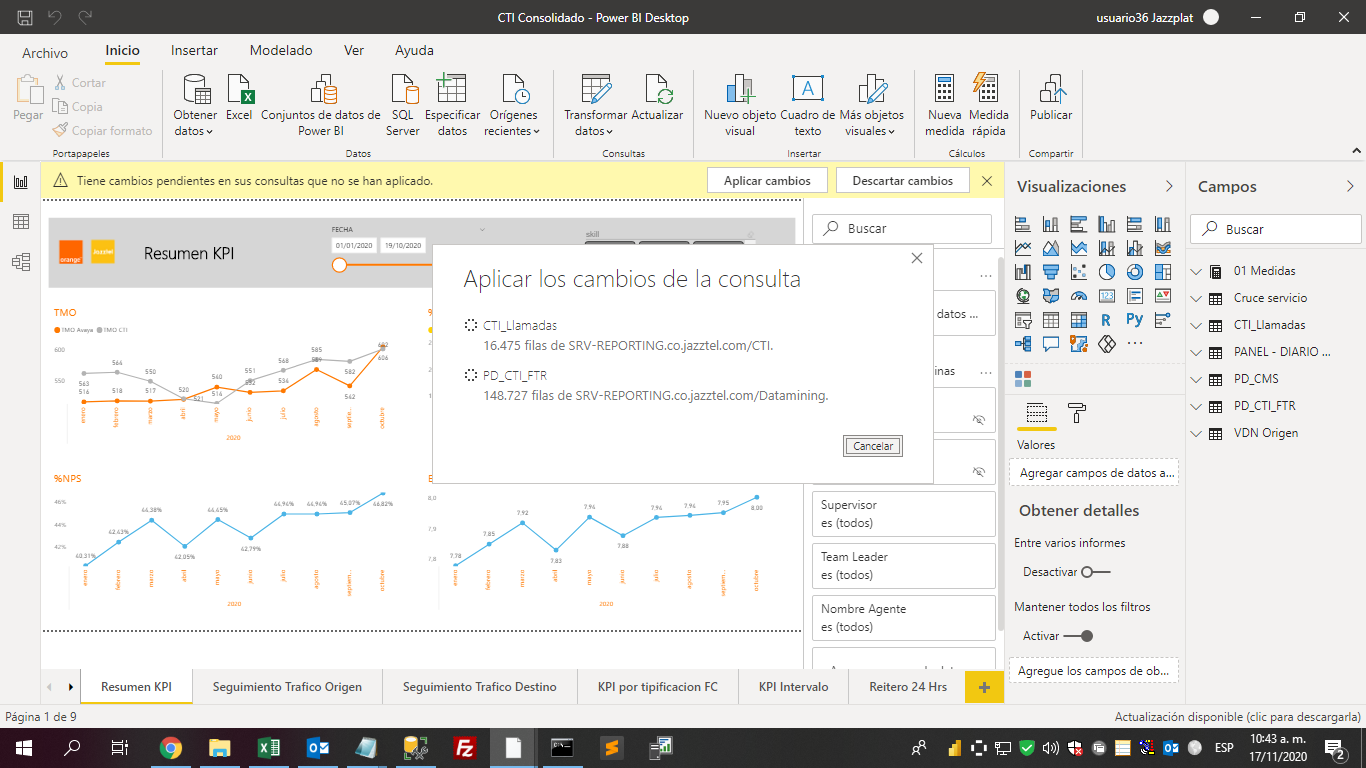Click the Excel data source icon in ribbon
Image resolution: width=1366 pixels, height=768 pixels.
click(x=239, y=97)
